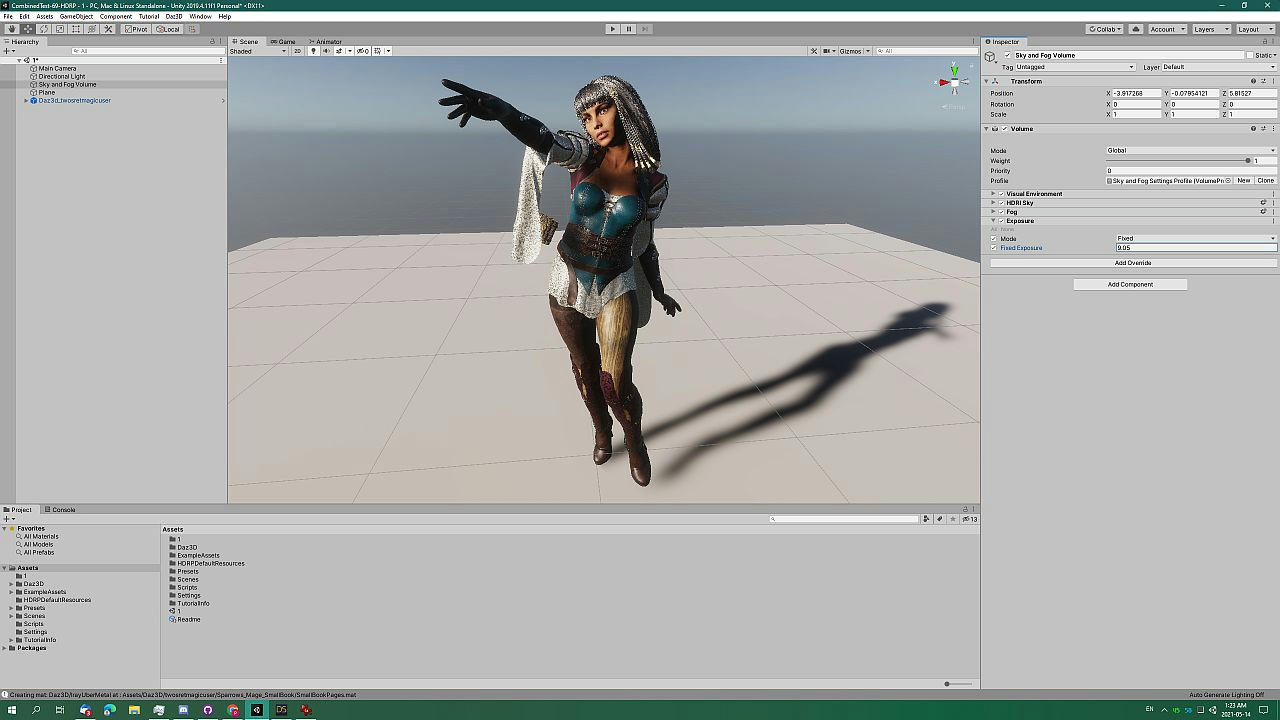Open Volume Mode Global dropdown
Viewport: 1280px width, 720px height.
[x=1191, y=150]
